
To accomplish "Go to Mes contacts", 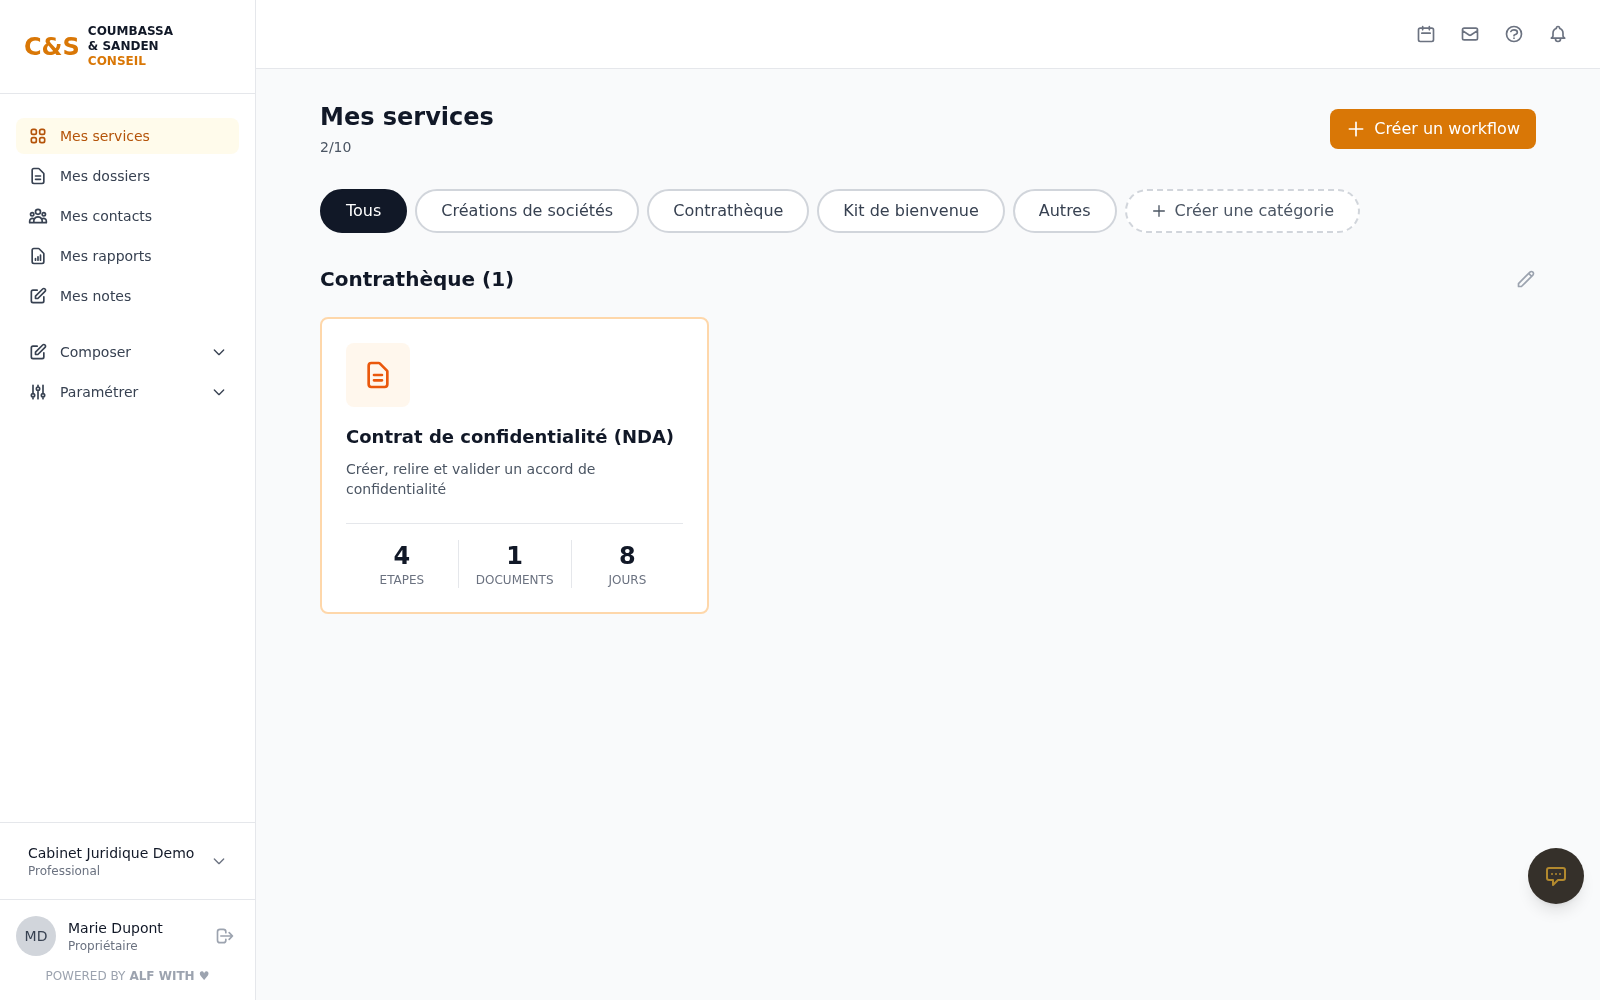I will (x=127, y=216).
